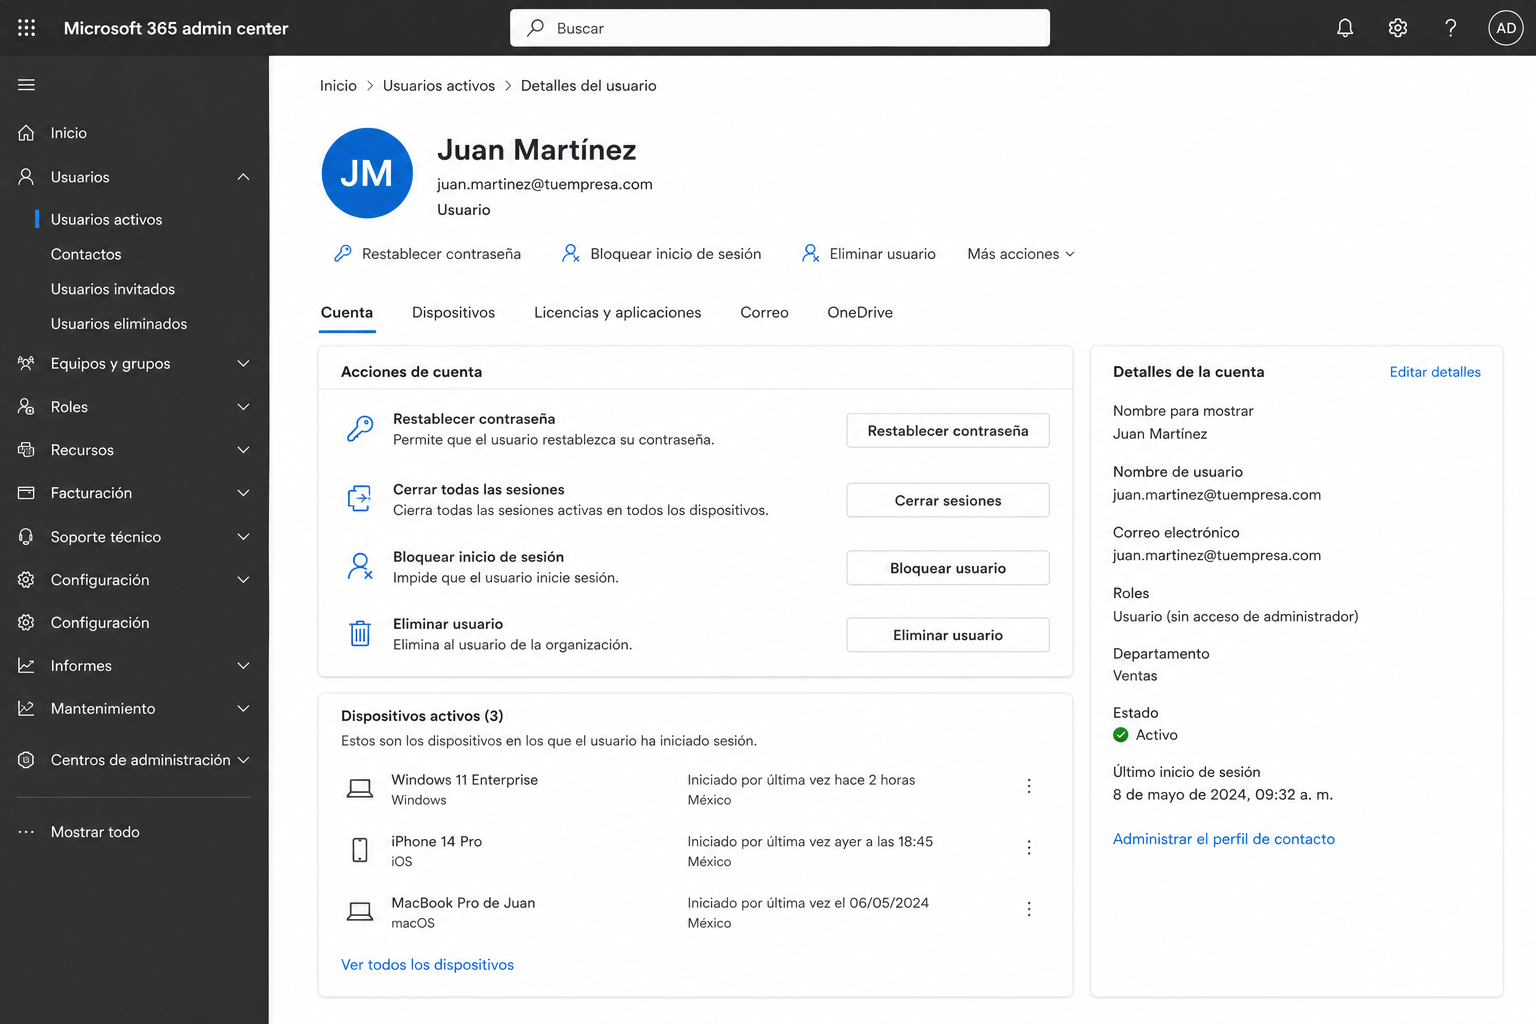Open the app launcher waffle icon
The width and height of the screenshot is (1536, 1024).
pos(27,28)
